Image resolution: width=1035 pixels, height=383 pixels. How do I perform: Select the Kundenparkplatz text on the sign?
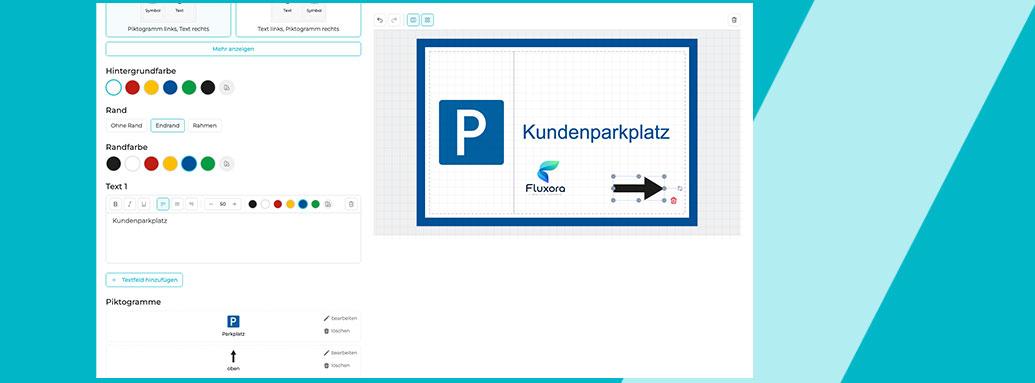tap(596, 132)
